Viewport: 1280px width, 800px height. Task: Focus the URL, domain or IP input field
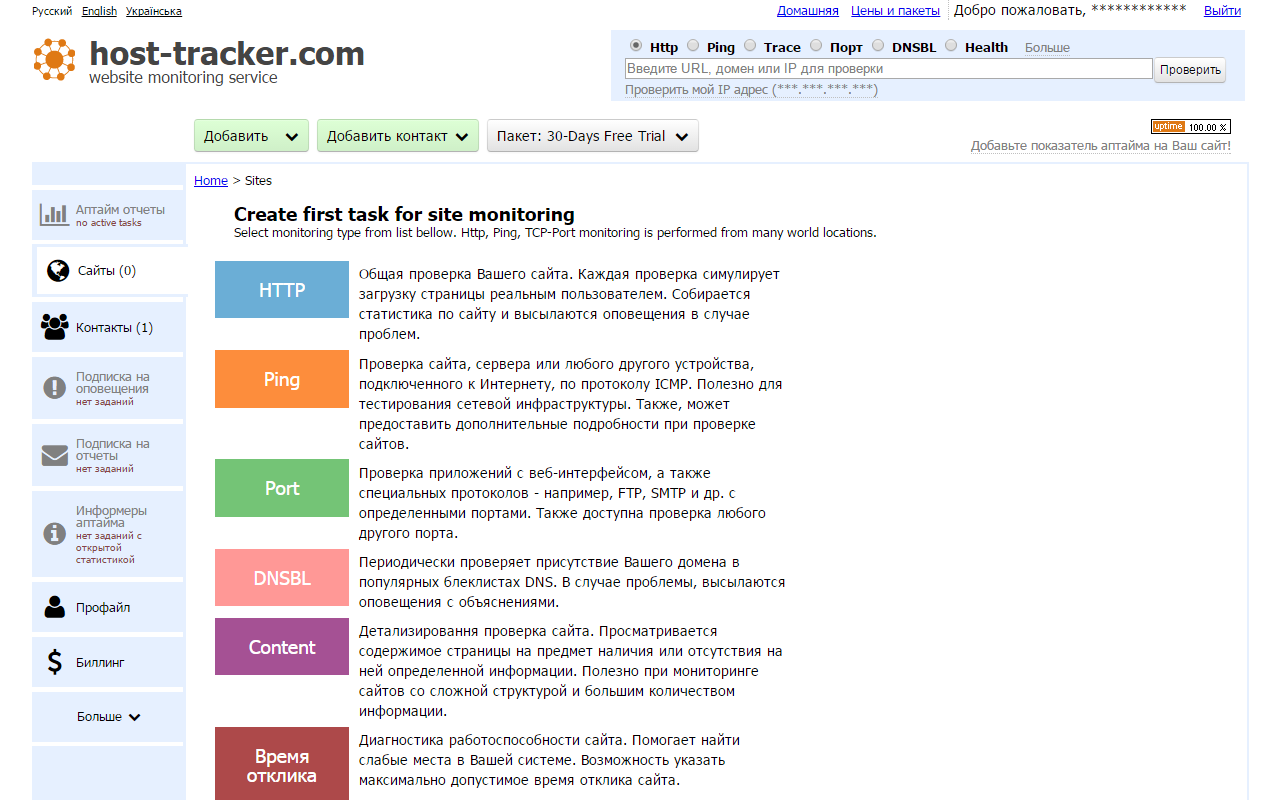coord(889,69)
